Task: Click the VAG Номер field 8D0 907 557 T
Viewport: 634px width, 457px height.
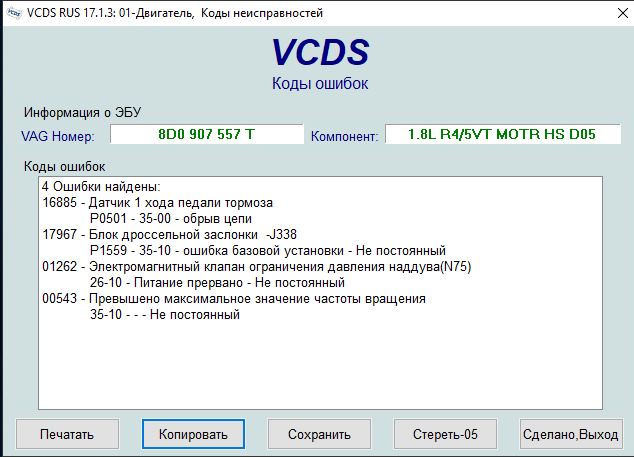Action: 205,134
